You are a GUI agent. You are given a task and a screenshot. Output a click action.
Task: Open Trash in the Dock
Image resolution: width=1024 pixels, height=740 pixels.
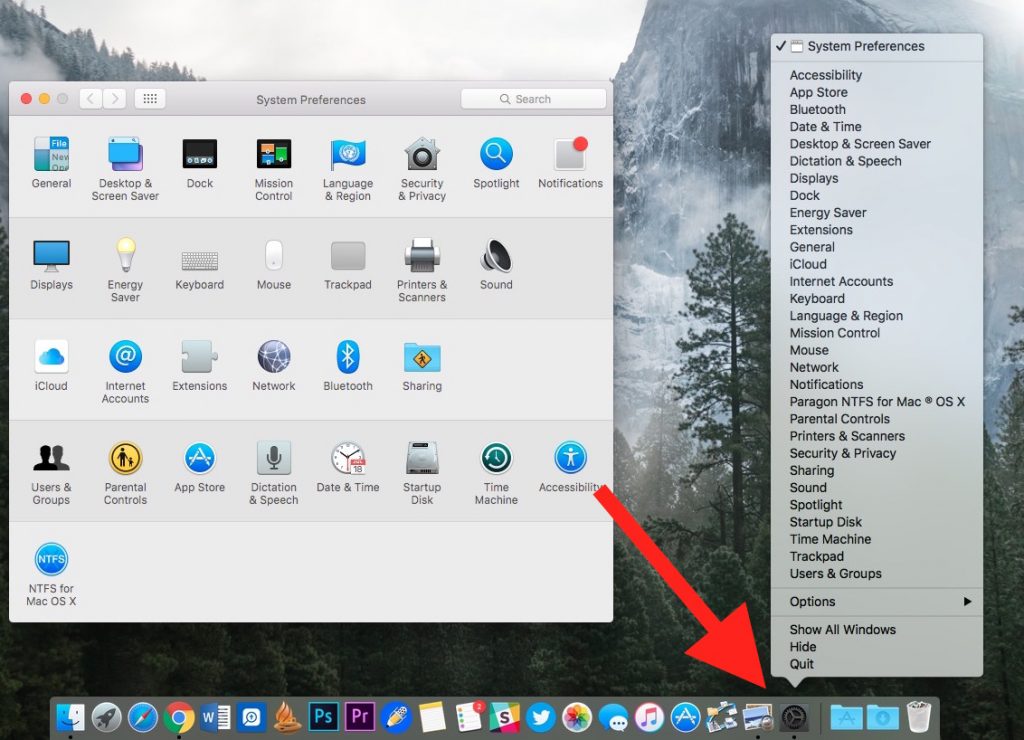(x=919, y=716)
